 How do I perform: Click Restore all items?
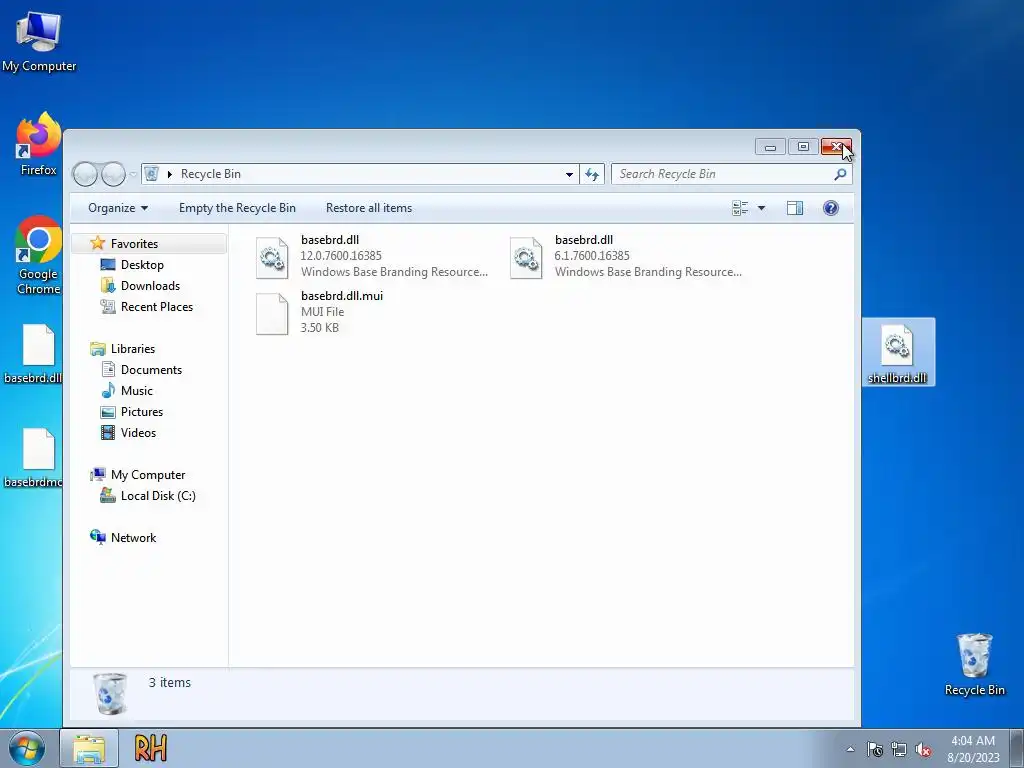[369, 208]
